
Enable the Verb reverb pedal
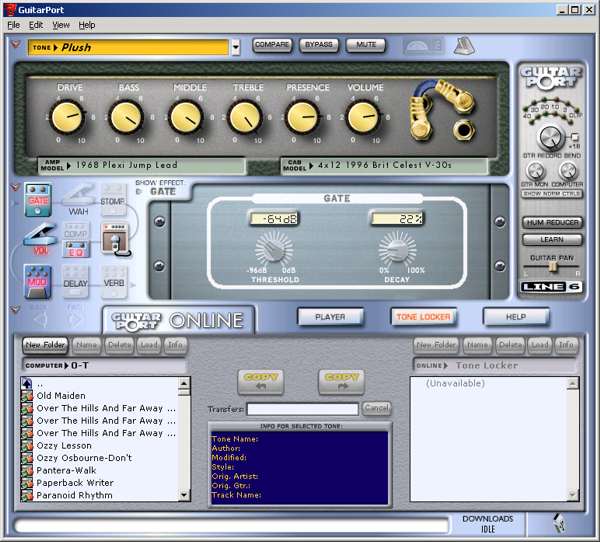tap(114, 282)
